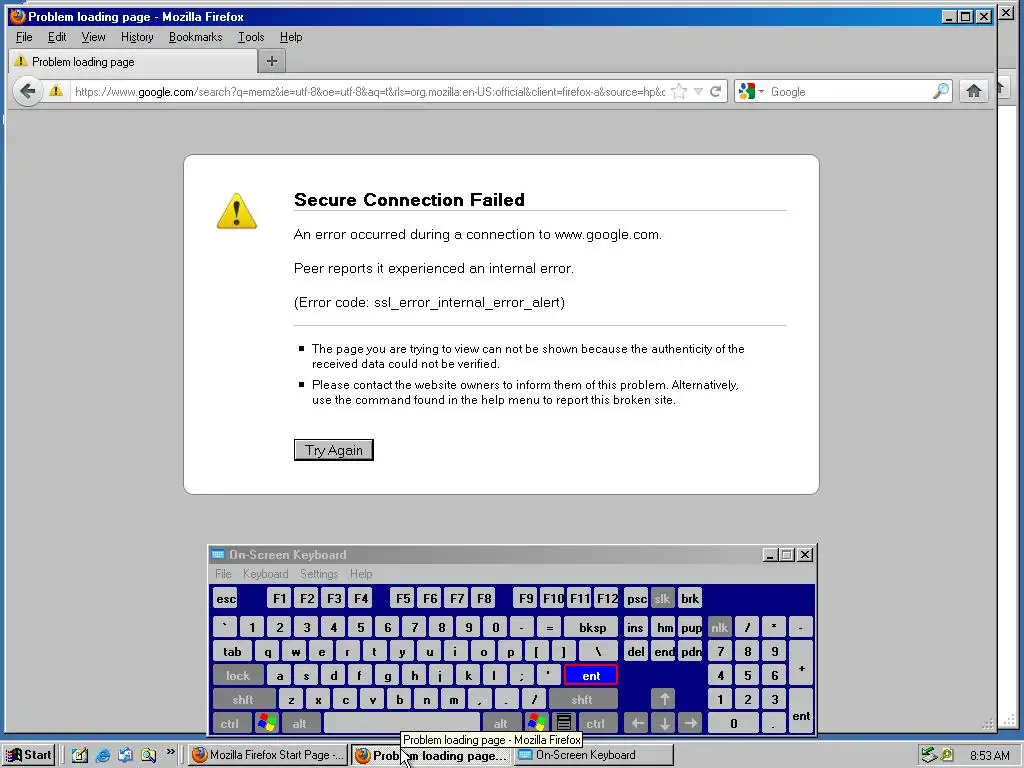Open the Firefox home page via house icon
The width and height of the screenshot is (1024, 768).
(974, 91)
